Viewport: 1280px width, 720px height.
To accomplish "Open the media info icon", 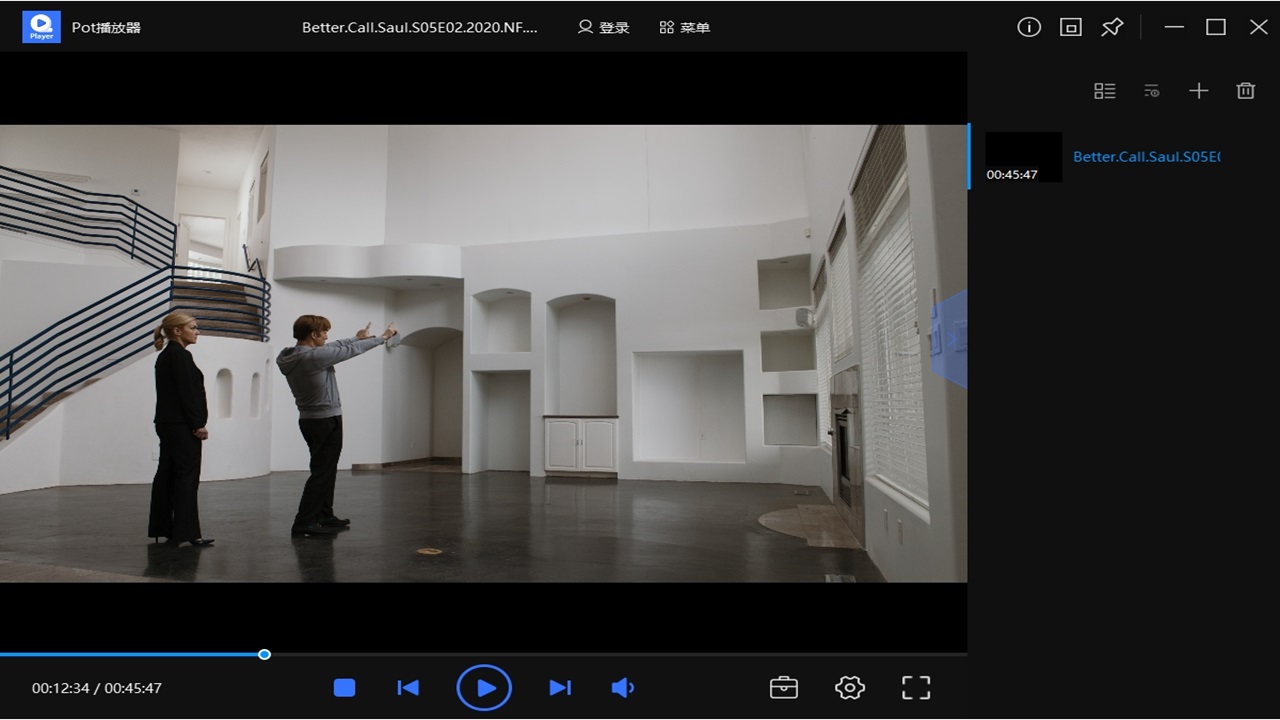I will coord(1029,27).
